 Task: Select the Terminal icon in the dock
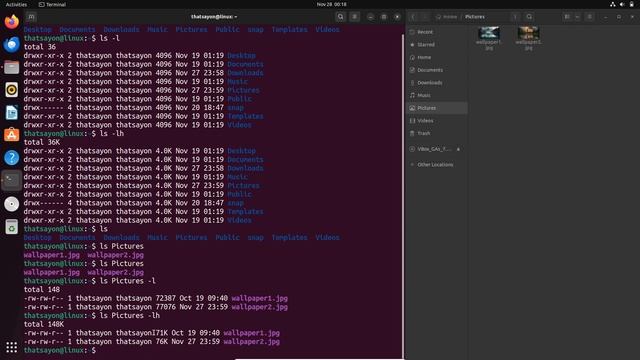(x=11, y=180)
